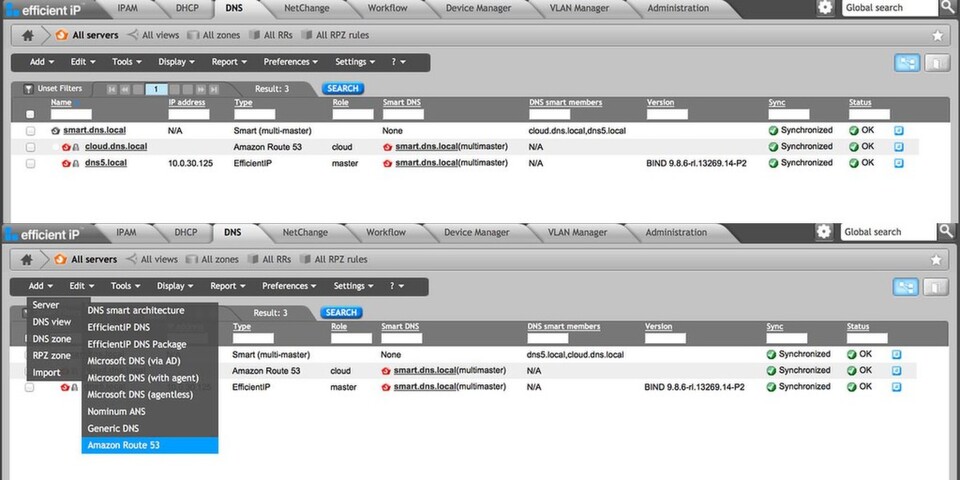Check the upper smart.dns.local row checkbox

pos(31,130)
